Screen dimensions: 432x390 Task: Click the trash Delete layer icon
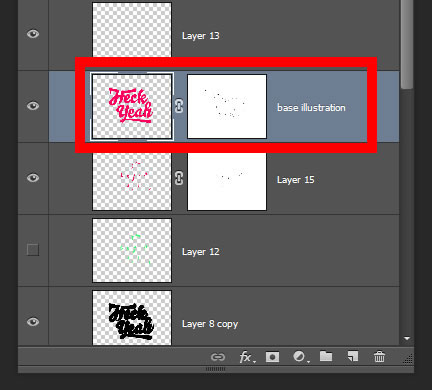379,356
